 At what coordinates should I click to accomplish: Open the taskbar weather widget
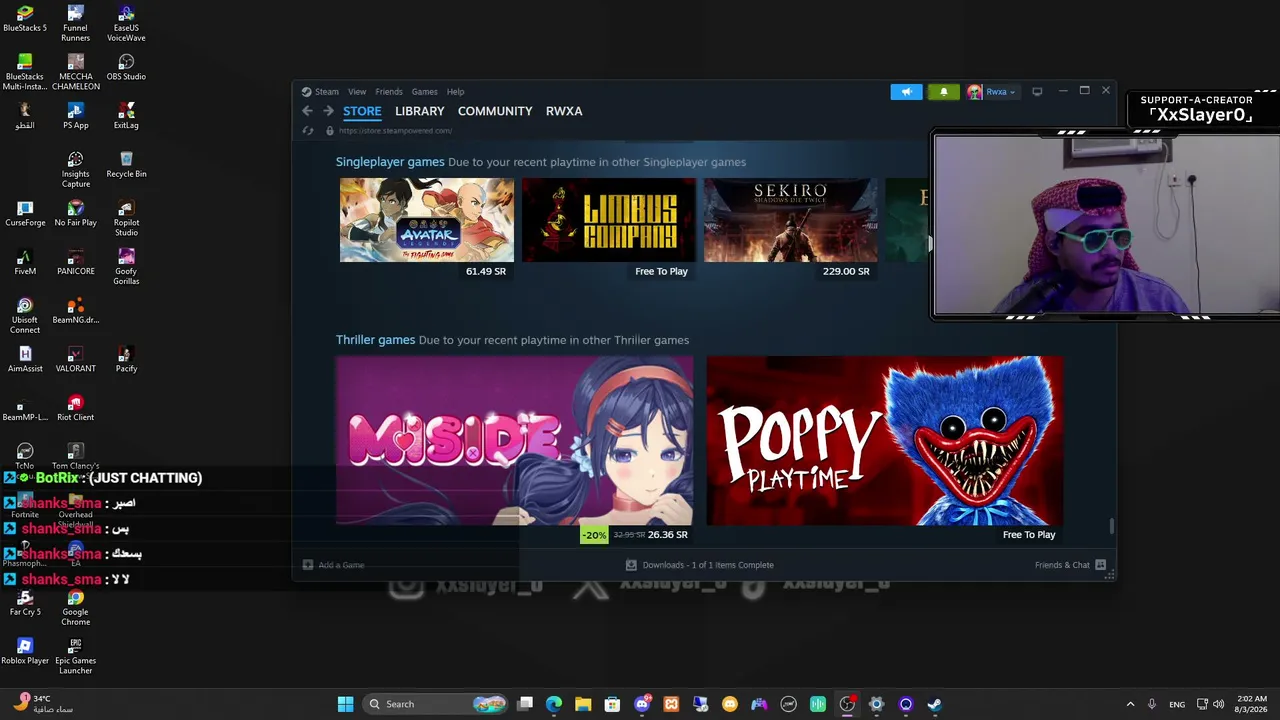(42, 704)
